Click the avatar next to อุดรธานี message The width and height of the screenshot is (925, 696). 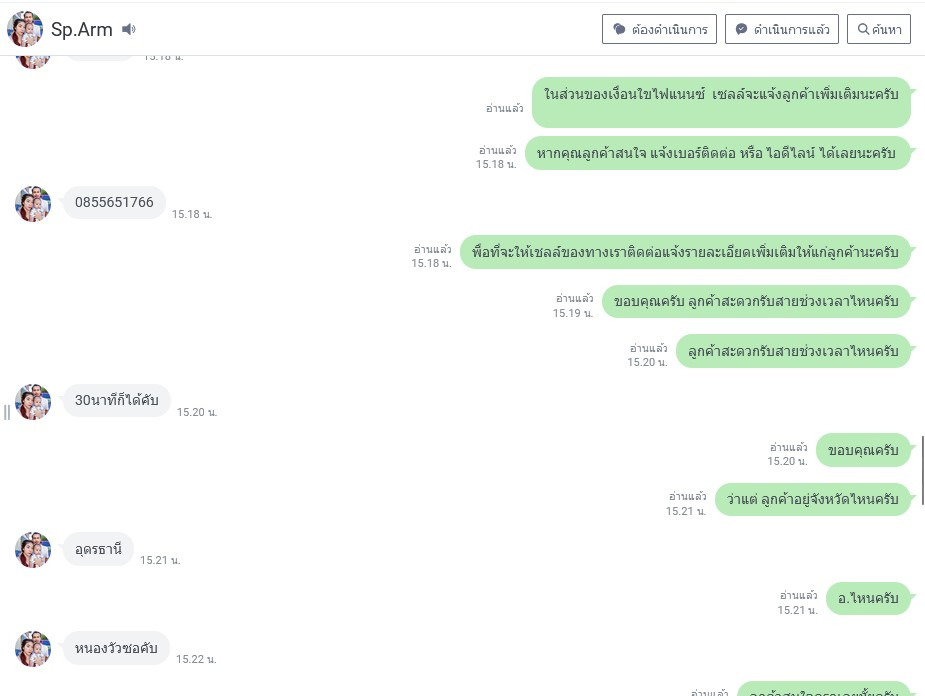pyautogui.click(x=33, y=550)
